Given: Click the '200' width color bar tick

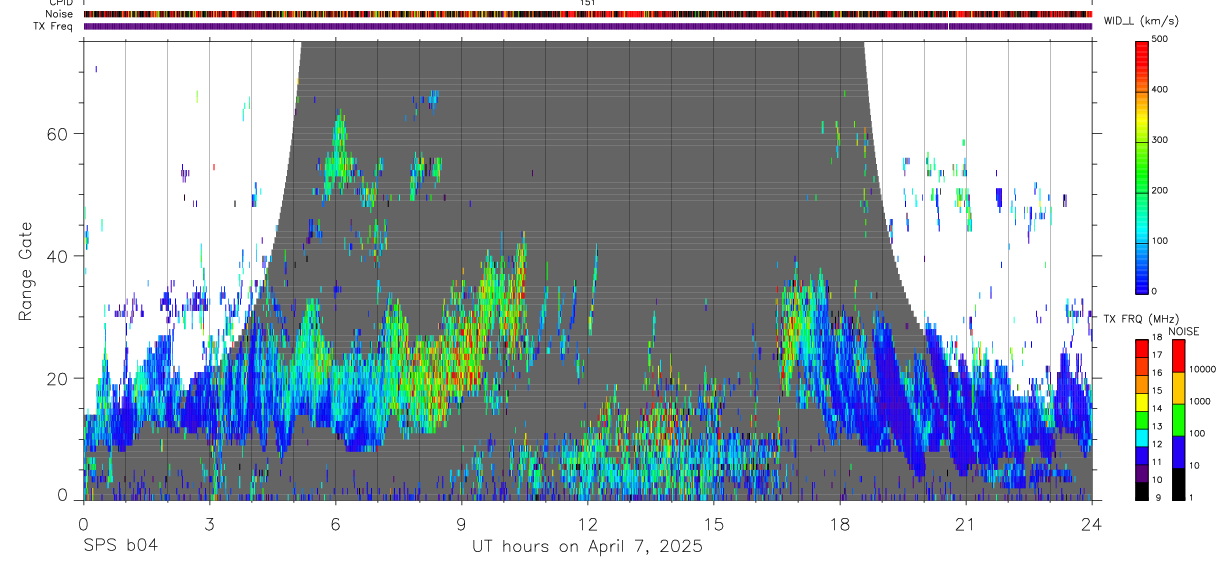Looking at the screenshot, I should 1161,190.
